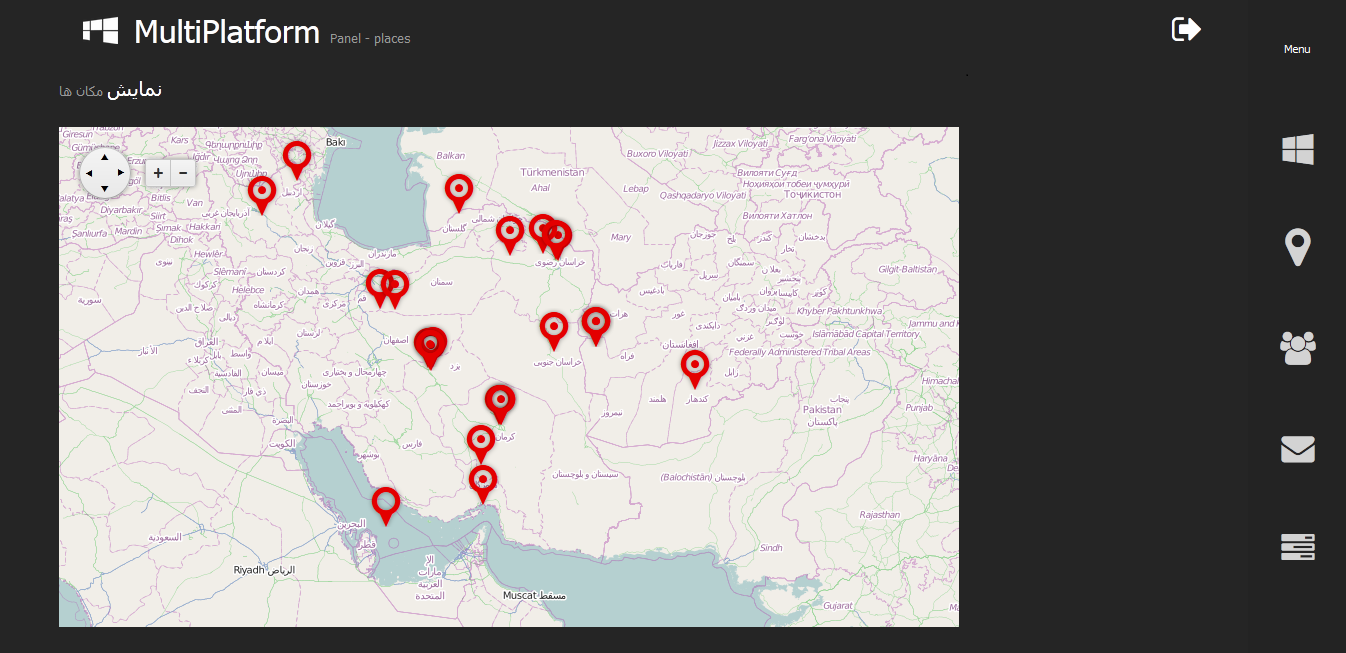Click the Muscat مسقط map label
Screen dimensions: 1346x653
tap(534, 595)
